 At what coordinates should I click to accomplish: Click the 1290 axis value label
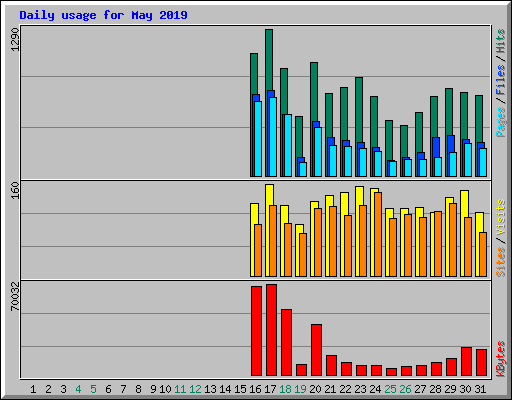pos(15,39)
